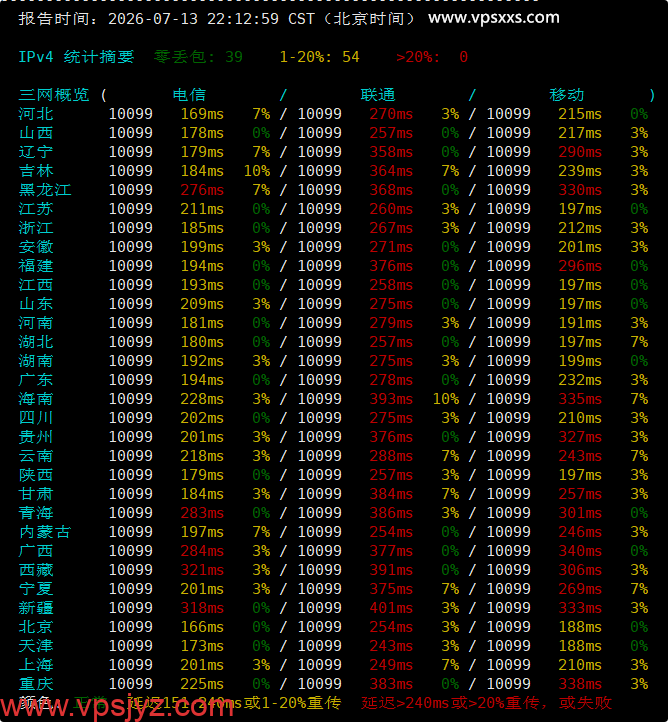Select the 甘肃 row label
668x722 pixels.
pos(36,494)
